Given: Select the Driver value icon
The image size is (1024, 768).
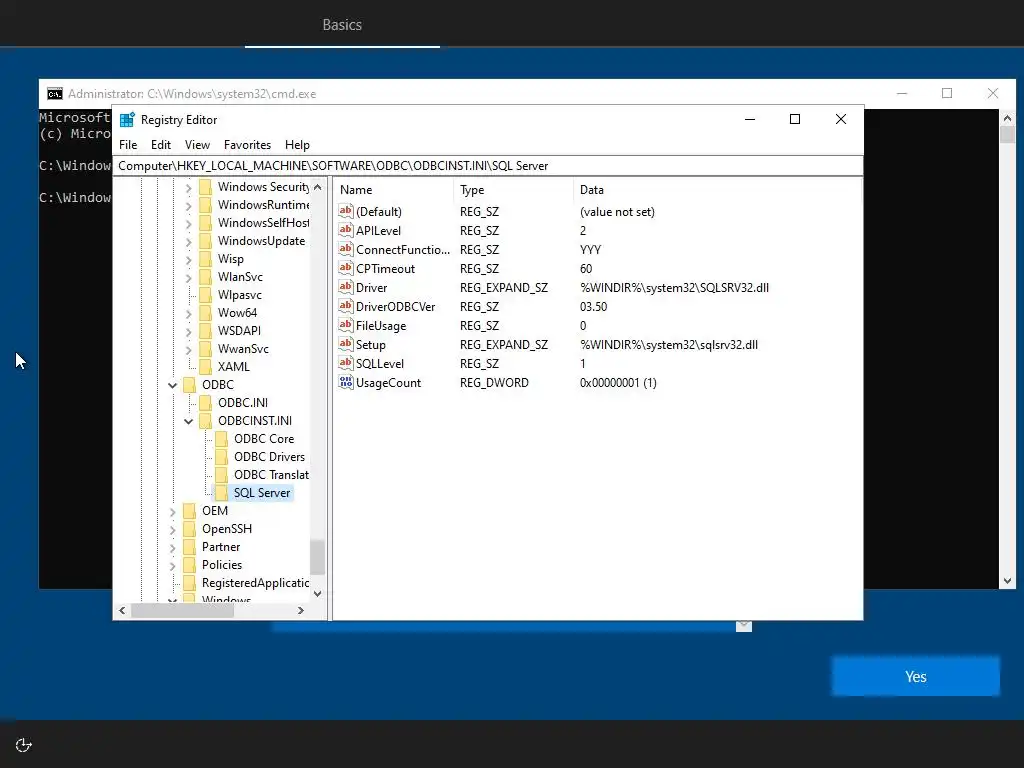Looking at the screenshot, I should pyautogui.click(x=345, y=287).
